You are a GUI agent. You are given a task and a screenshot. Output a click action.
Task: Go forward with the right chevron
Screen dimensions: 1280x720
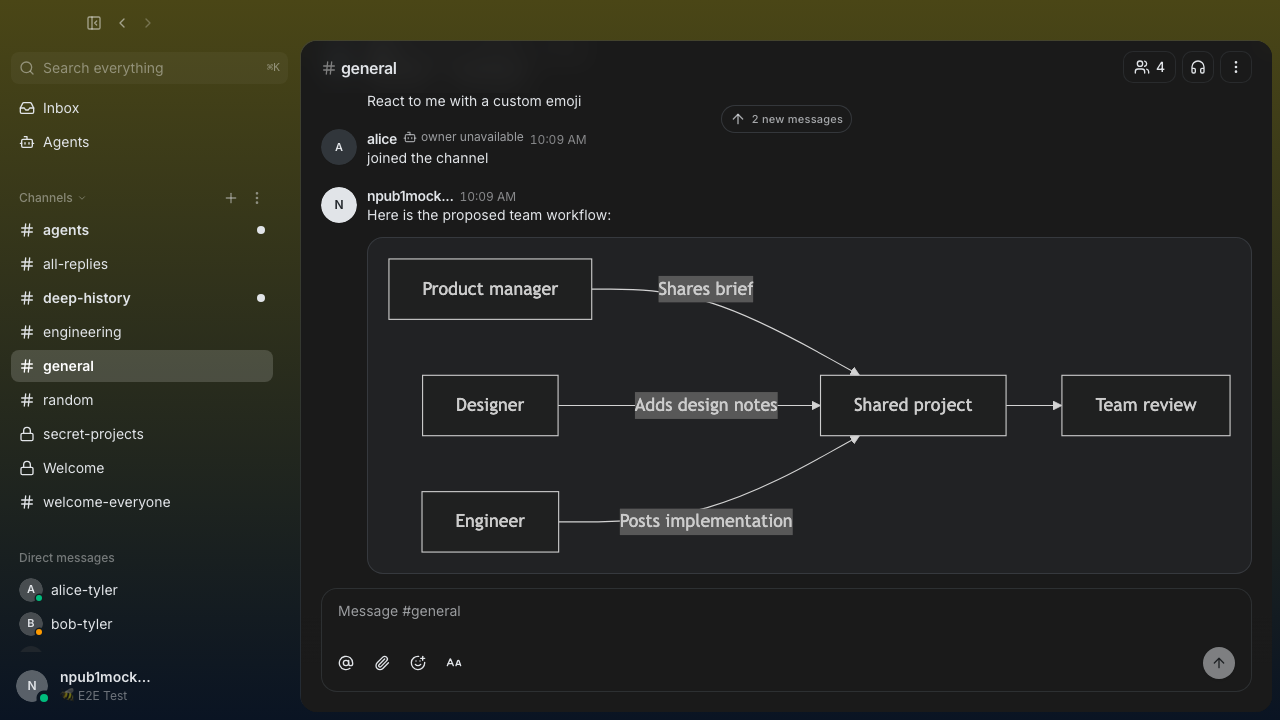pos(148,23)
